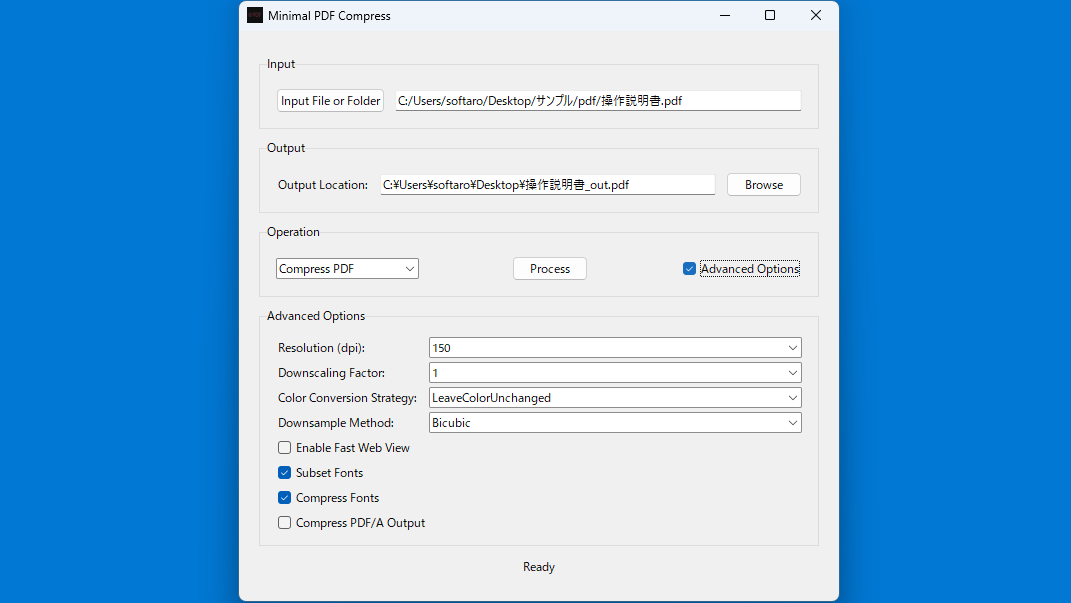The height and width of the screenshot is (603, 1071).
Task: Open the Resolution (dpi) dropdown
Action: (615, 348)
